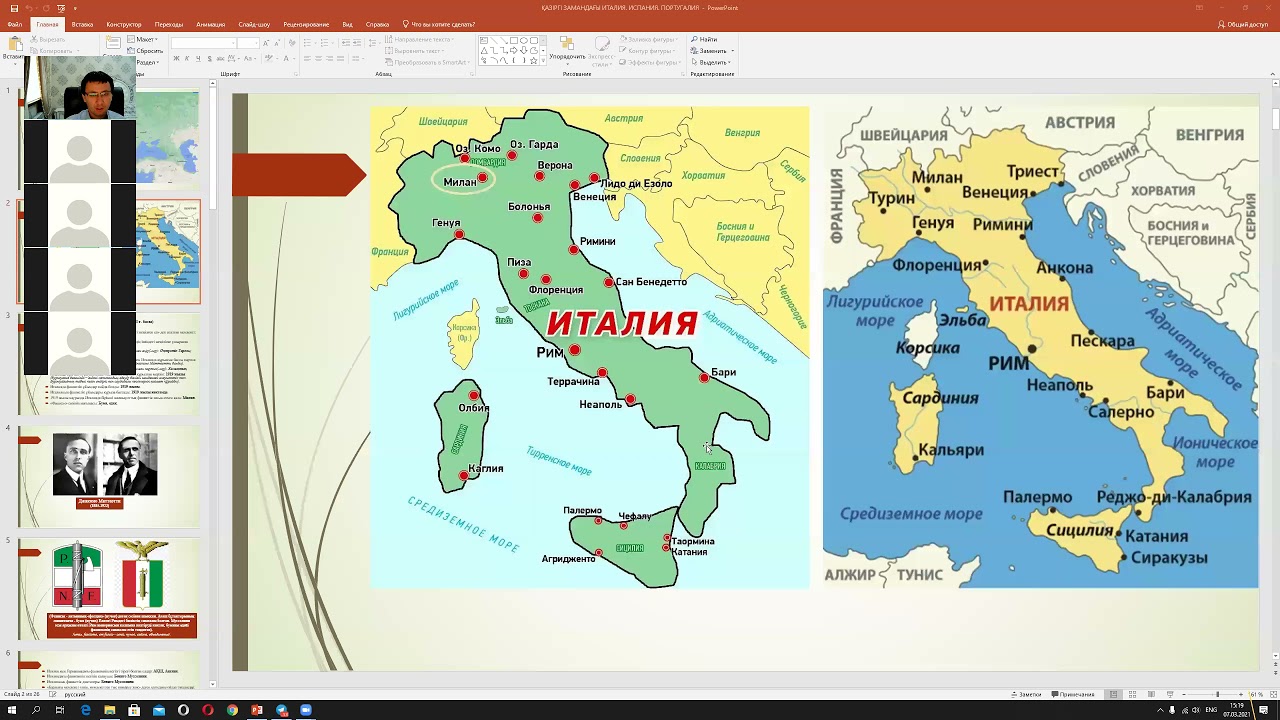Screen dimensions: 1280x720
Task: Switch to Normal view in status bar
Action: point(1113,694)
